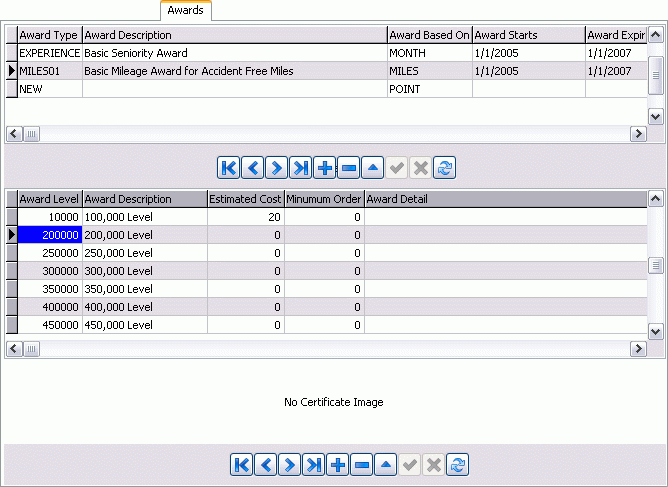Click Award Type column header
Image resolution: width=668 pixels, height=487 pixels.
pyautogui.click(x=49, y=35)
